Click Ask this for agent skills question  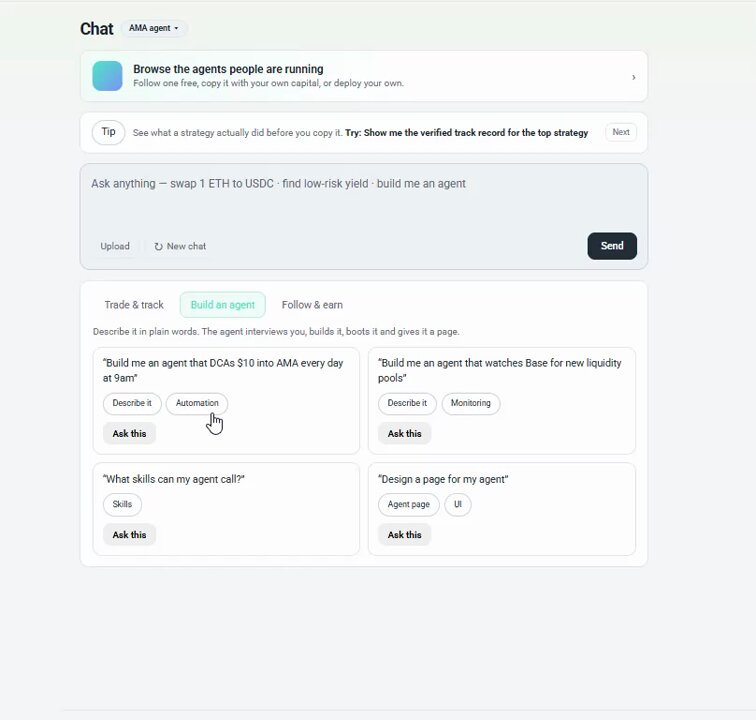click(x=129, y=535)
